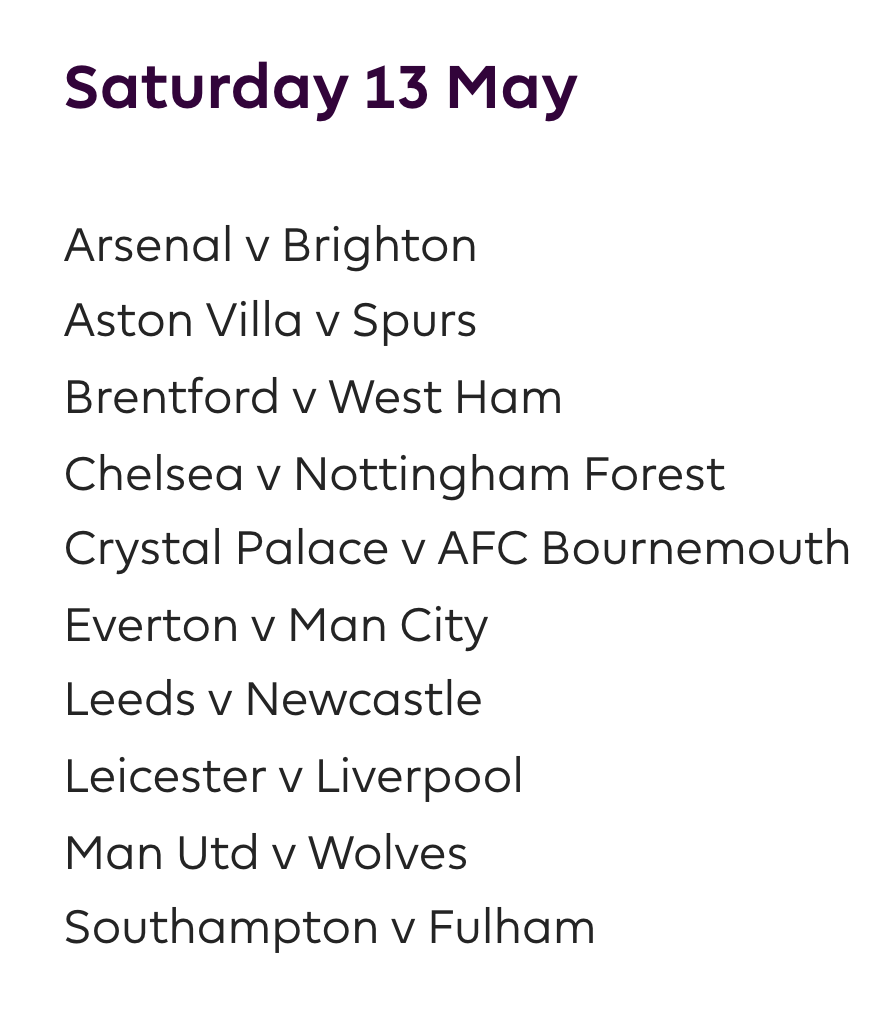Select Man Utd in the fixture list
This screenshot has width=888, height=1030.
click(160, 853)
